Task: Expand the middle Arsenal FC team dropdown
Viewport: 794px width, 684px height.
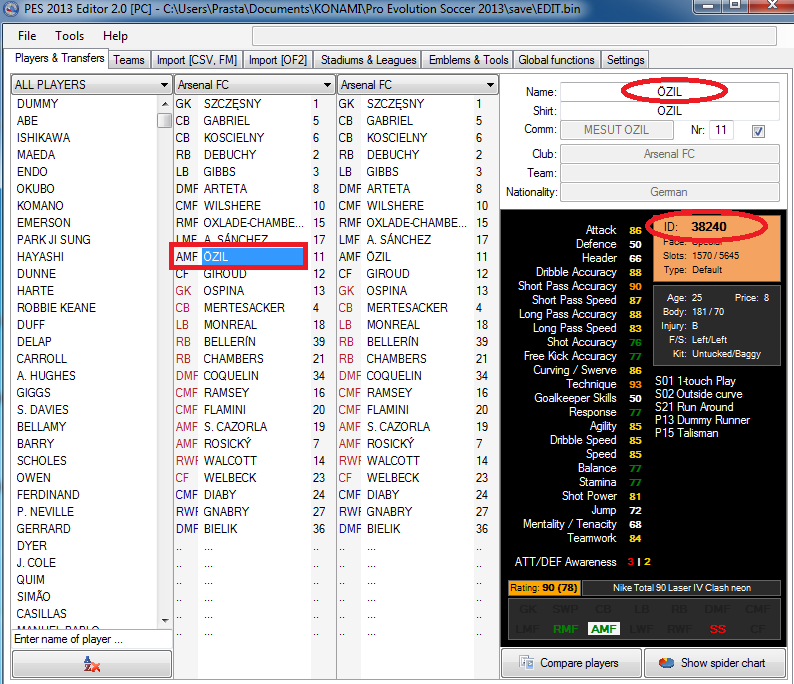Action: tap(254, 85)
